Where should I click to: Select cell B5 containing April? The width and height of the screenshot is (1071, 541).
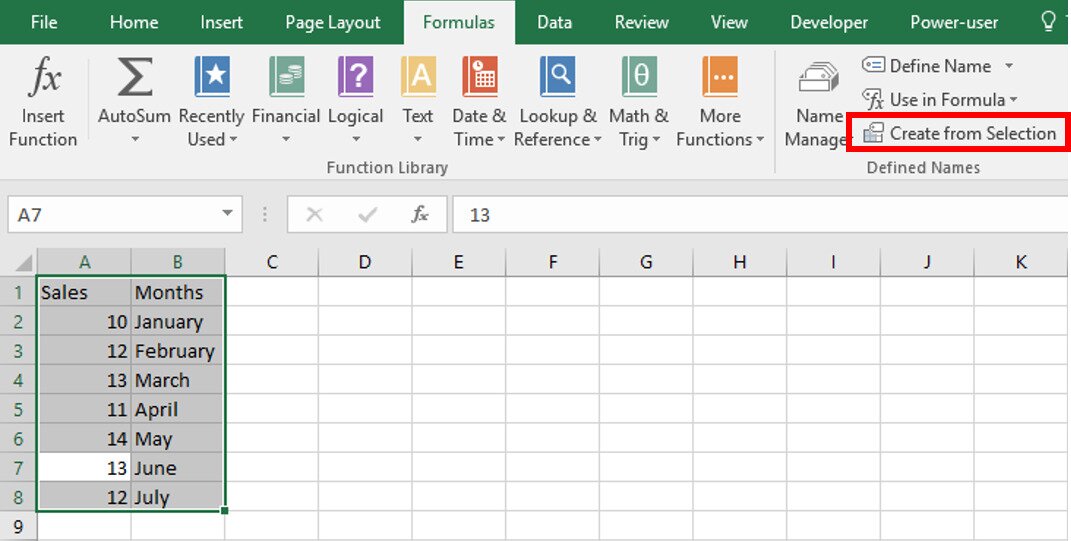[x=177, y=410]
